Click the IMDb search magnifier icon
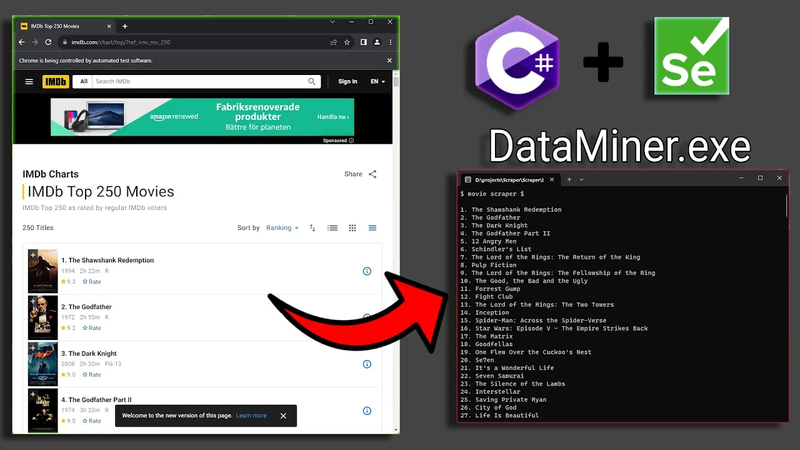800x450 pixels. point(312,82)
